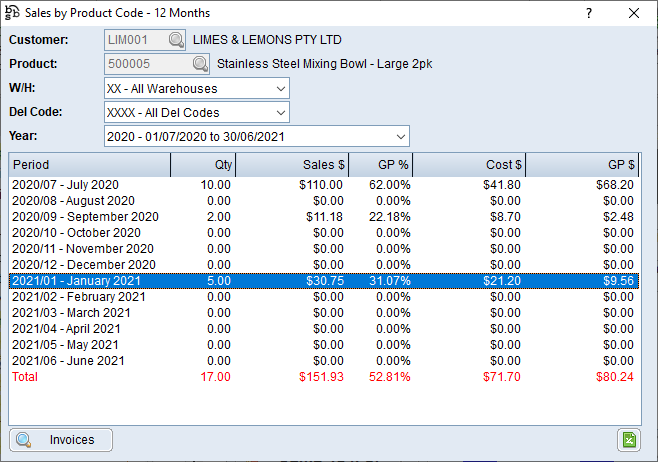Click the Customer lookup magnifier icon
658x462 pixels.
(x=176, y=40)
